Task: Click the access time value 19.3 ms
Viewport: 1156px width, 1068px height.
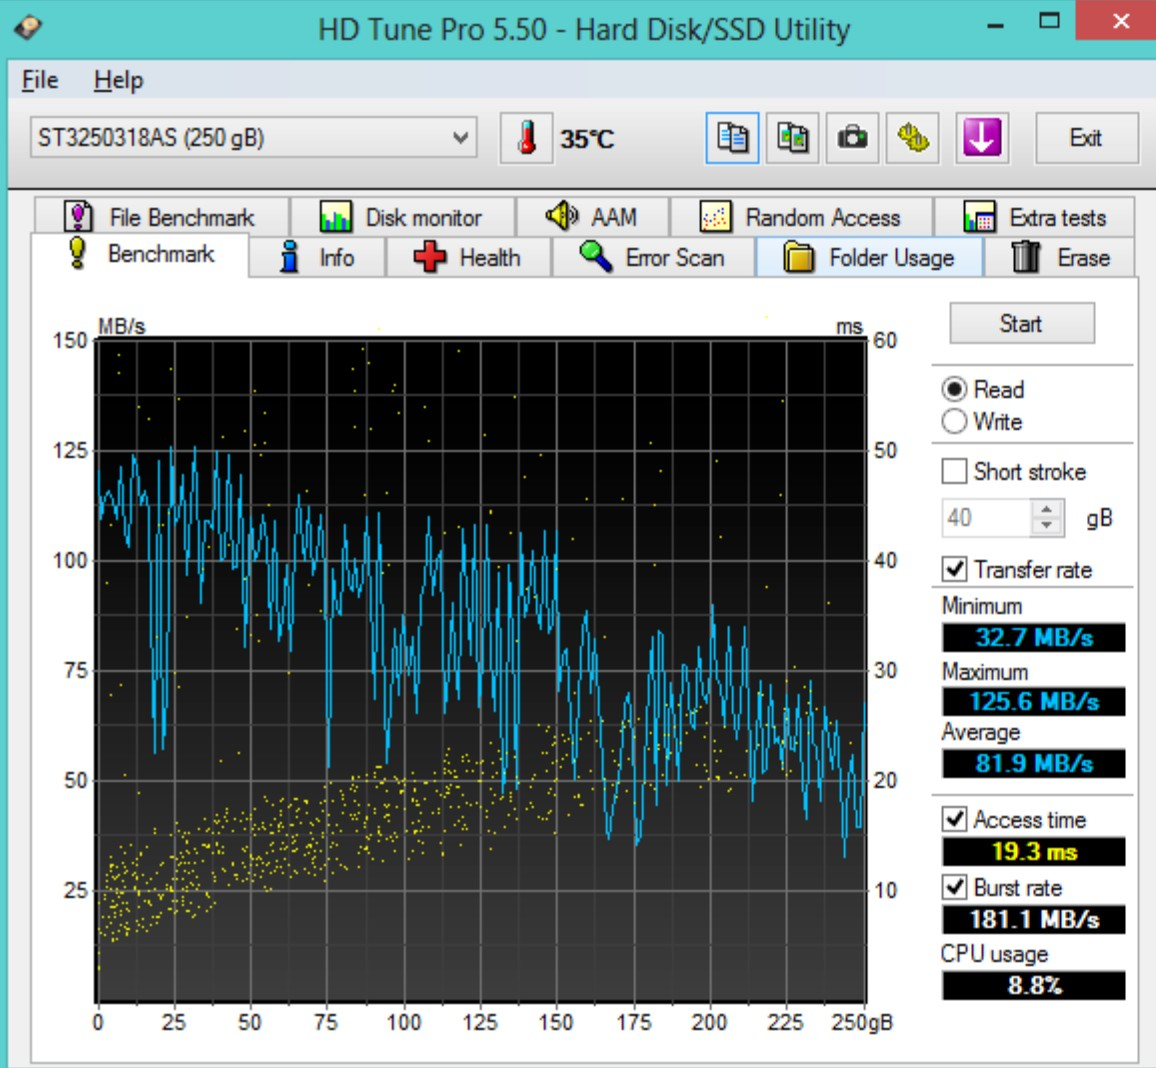Action: (x=1034, y=851)
